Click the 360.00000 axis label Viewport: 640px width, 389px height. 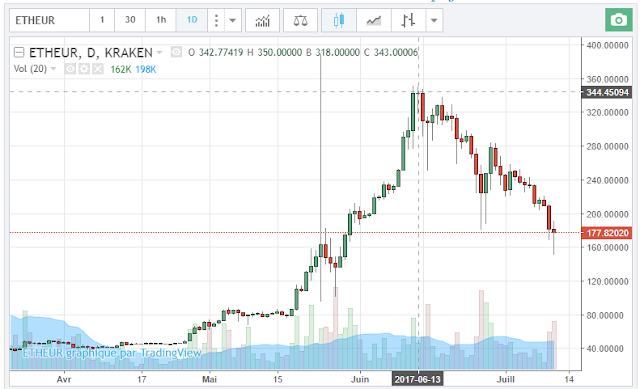(607, 79)
